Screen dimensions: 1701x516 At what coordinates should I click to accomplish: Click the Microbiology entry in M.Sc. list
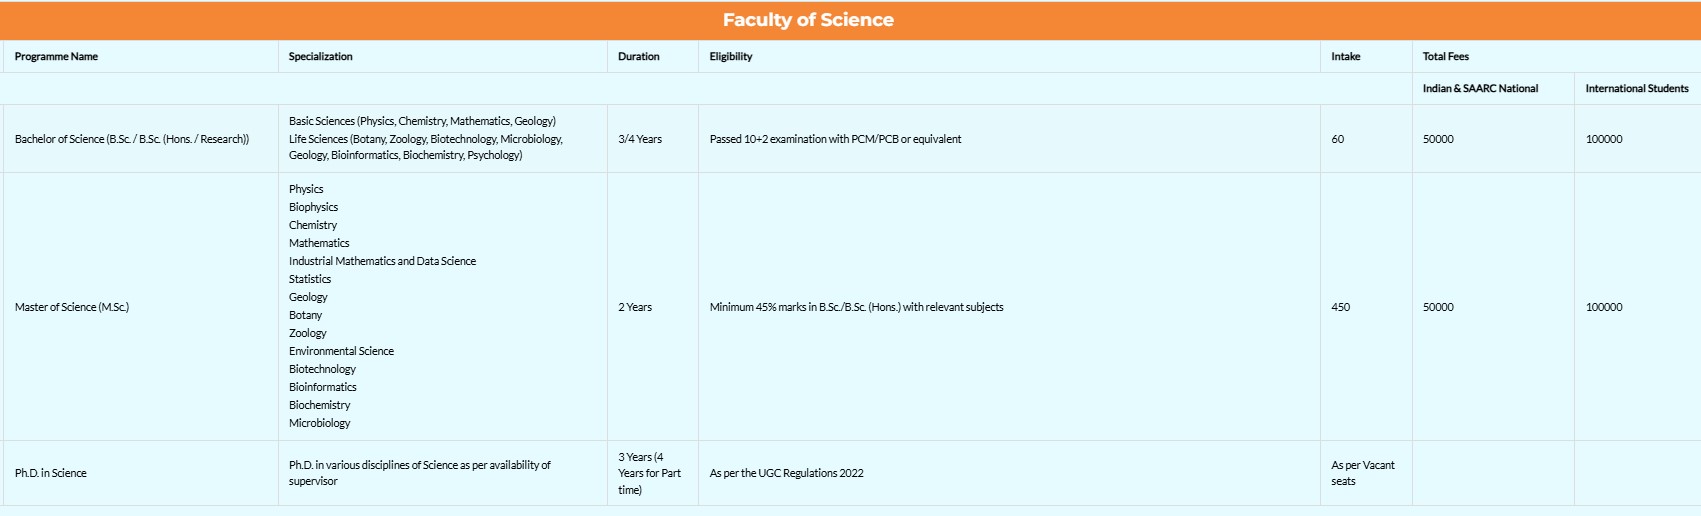(319, 423)
